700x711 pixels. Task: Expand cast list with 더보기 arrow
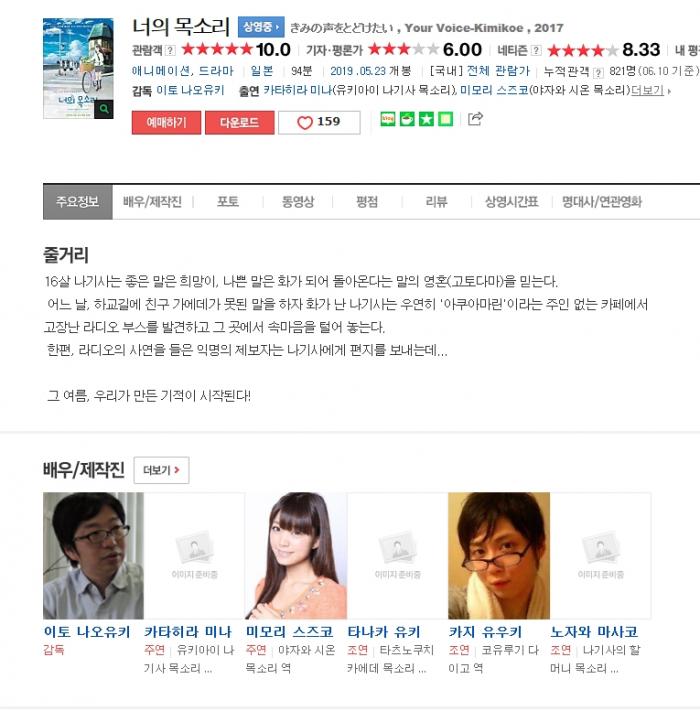click(x=651, y=91)
